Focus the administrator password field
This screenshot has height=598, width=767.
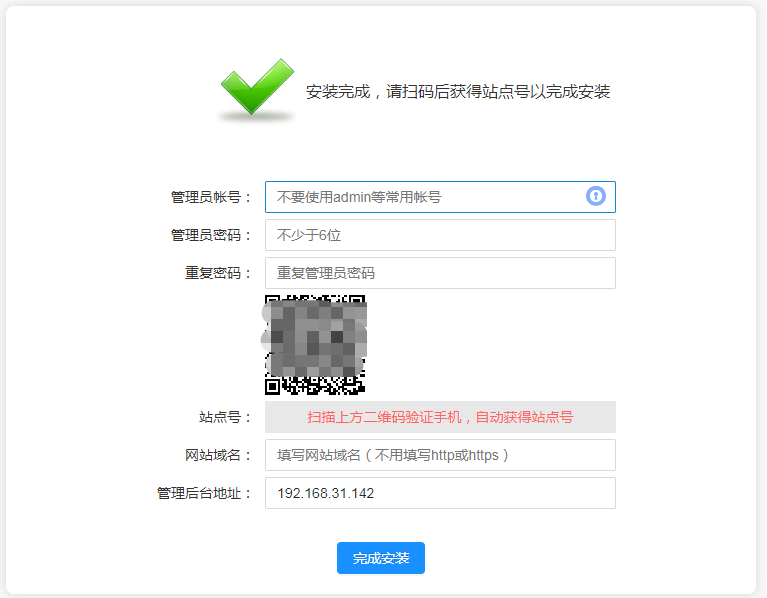[440, 235]
